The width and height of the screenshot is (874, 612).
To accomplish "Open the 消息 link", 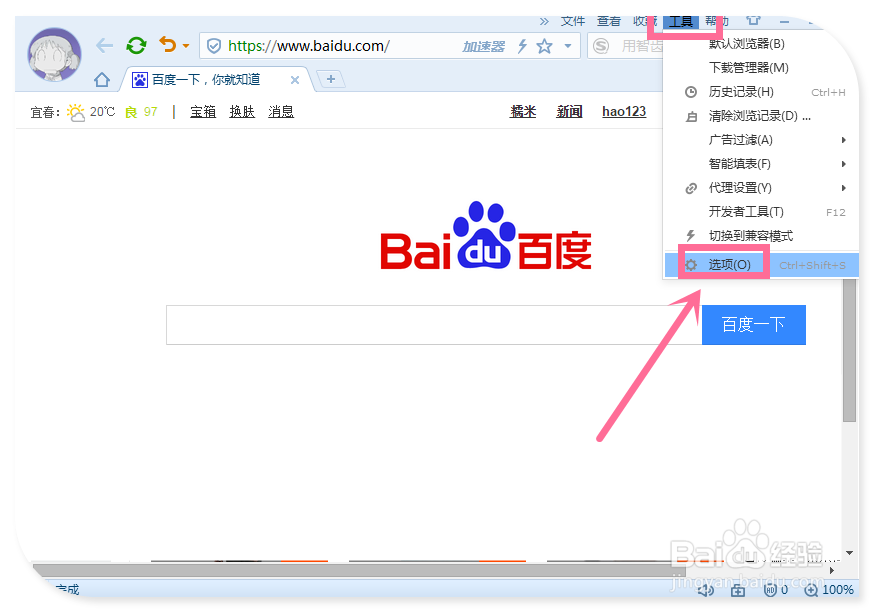I will click(281, 112).
